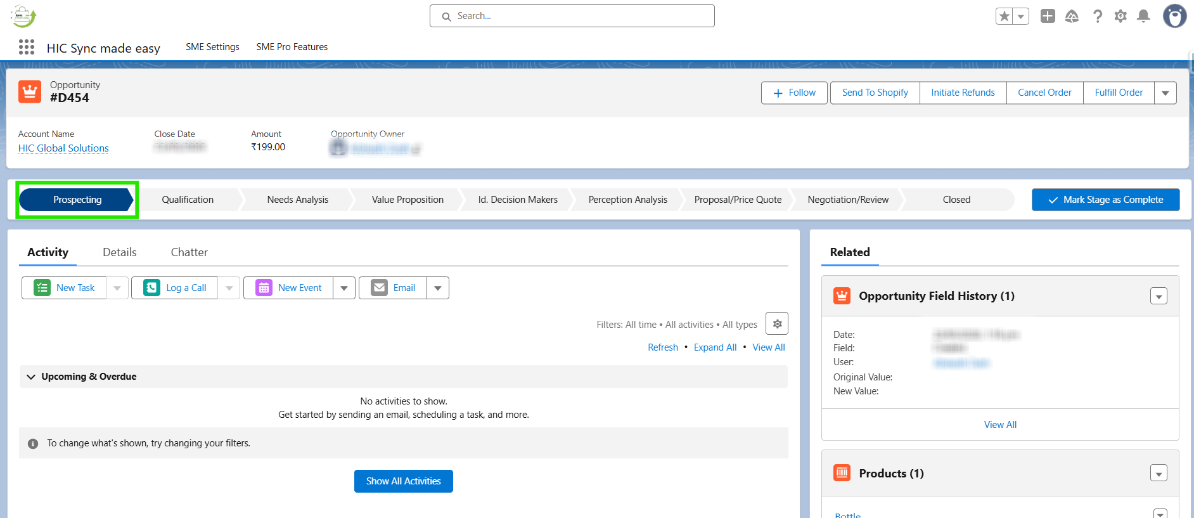
Task: Click the Refresh link
Action: point(662,347)
